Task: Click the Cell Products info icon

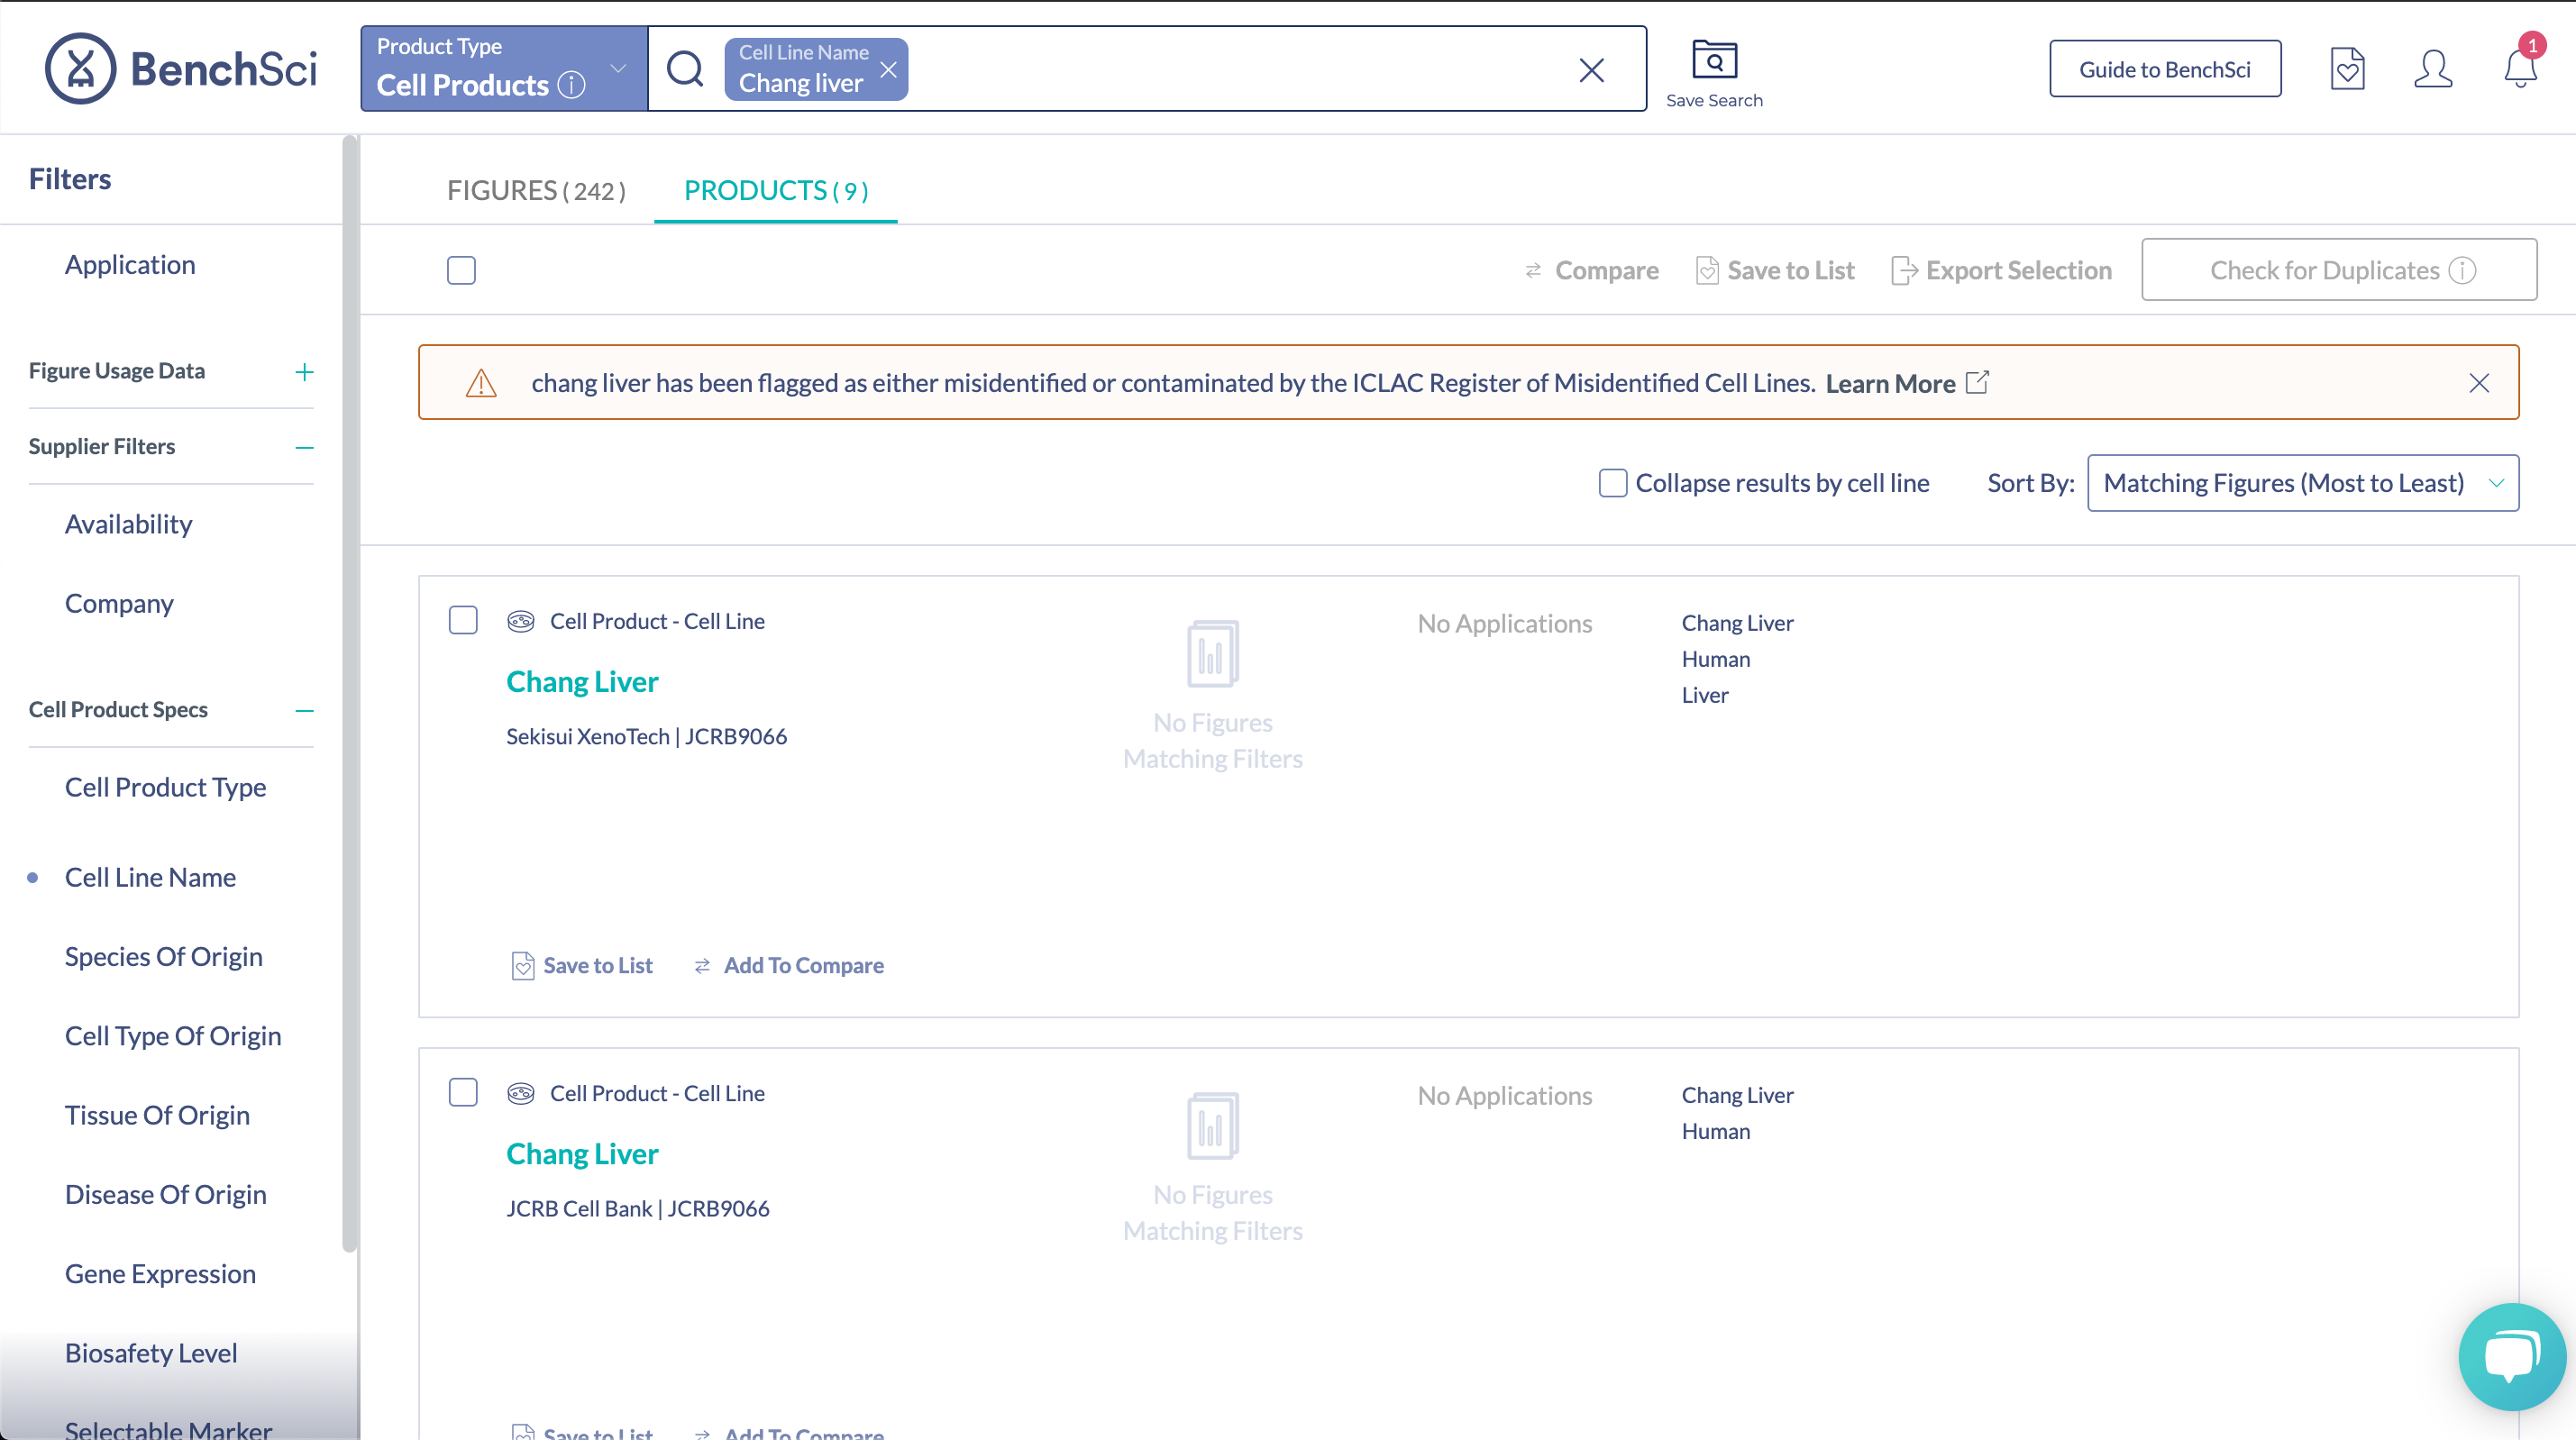Action: point(572,85)
